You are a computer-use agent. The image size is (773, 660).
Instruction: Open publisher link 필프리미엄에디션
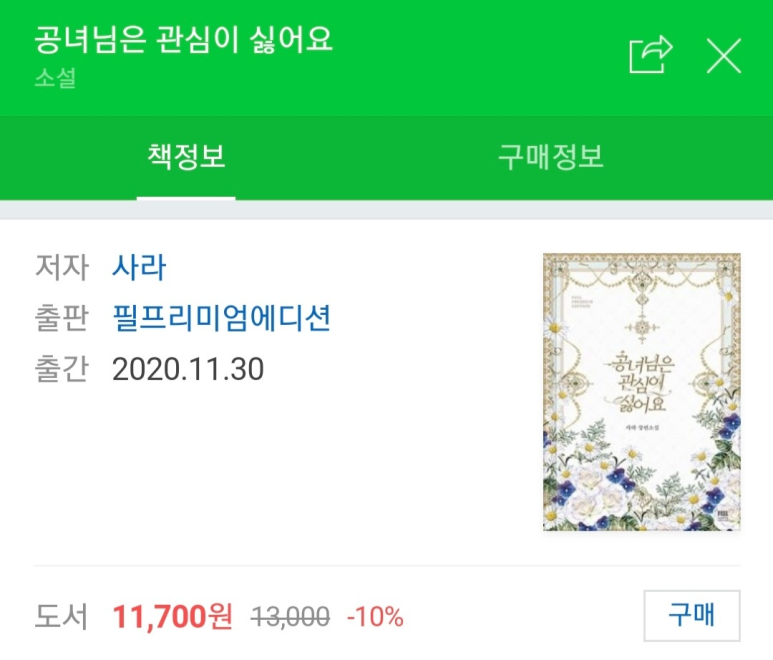pos(222,319)
